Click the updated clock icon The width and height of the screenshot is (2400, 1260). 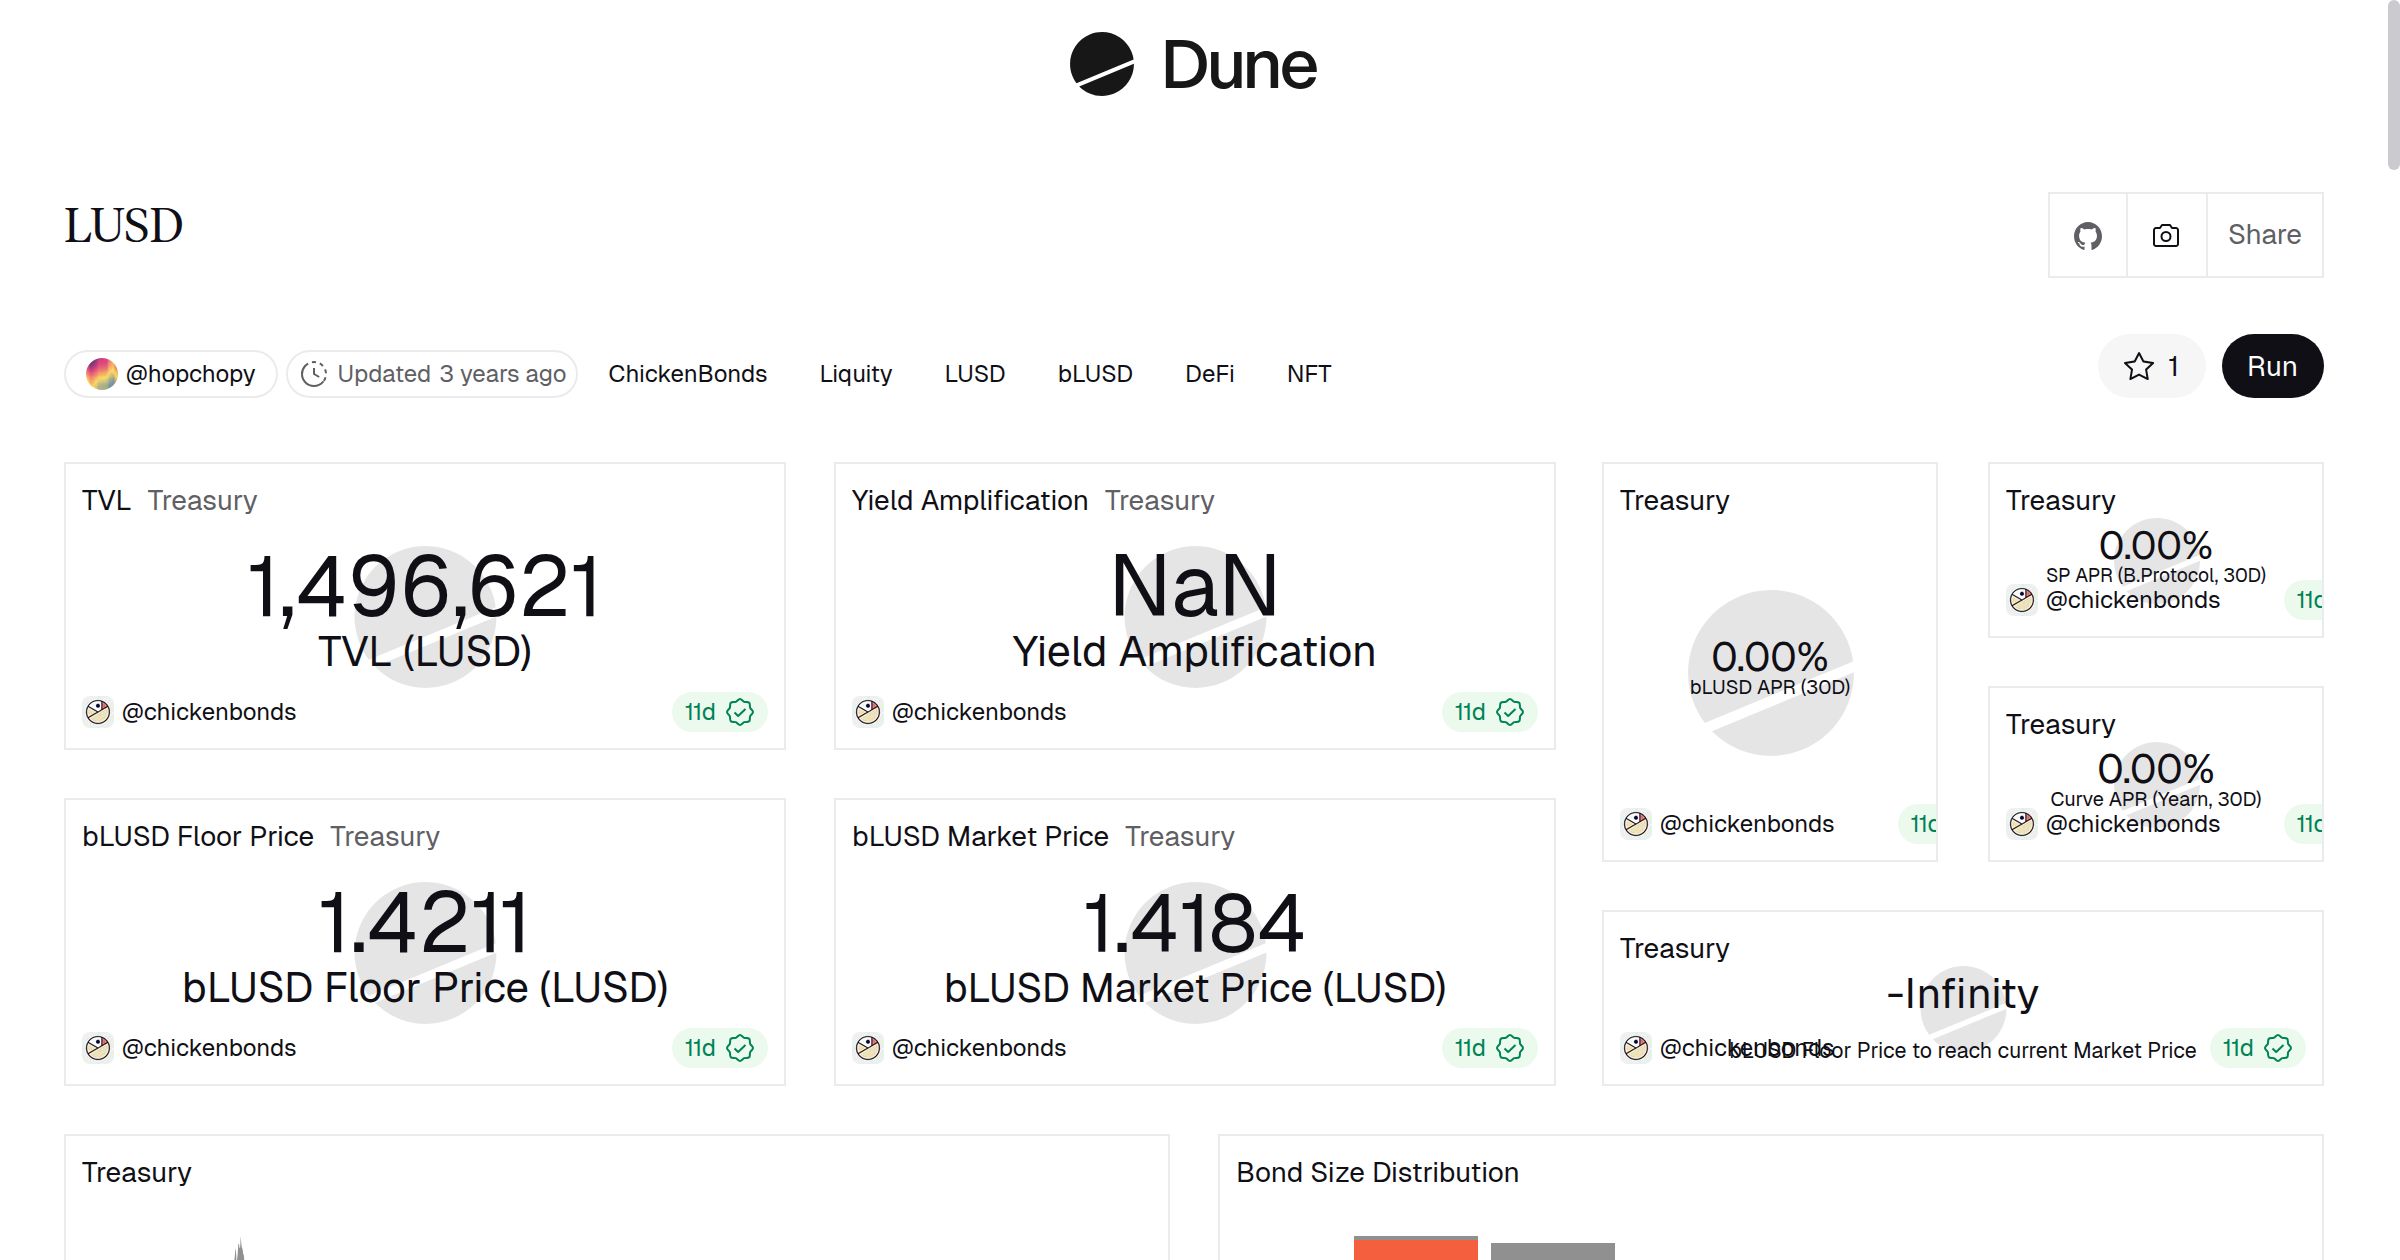click(314, 374)
